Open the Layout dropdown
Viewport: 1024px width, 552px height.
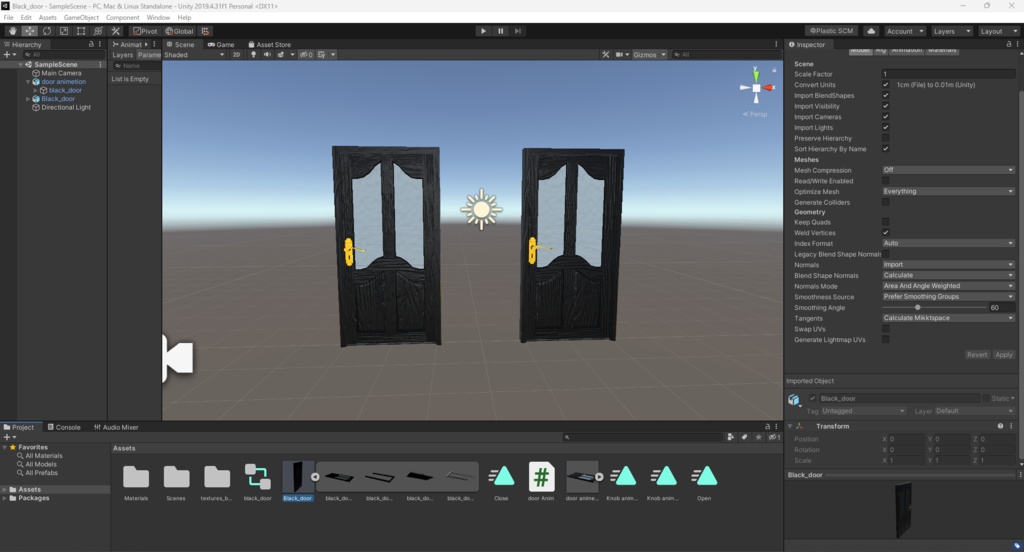coord(997,31)
